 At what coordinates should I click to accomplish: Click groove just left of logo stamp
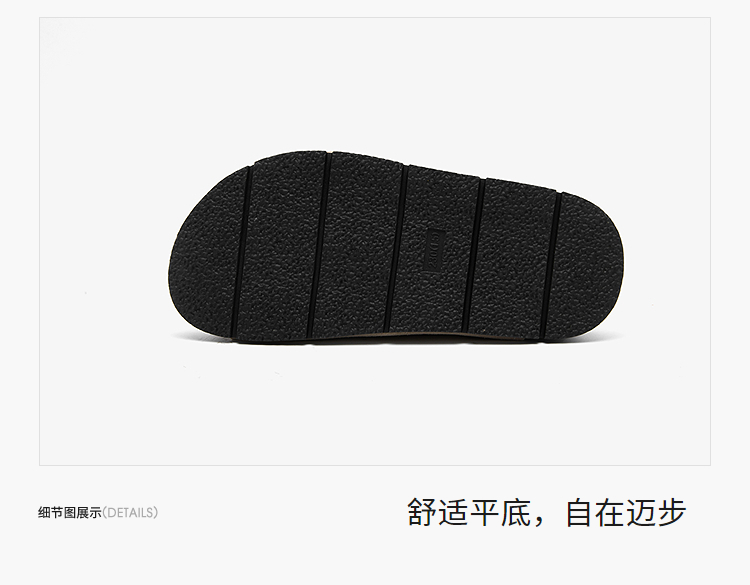(x=395, y=250)
